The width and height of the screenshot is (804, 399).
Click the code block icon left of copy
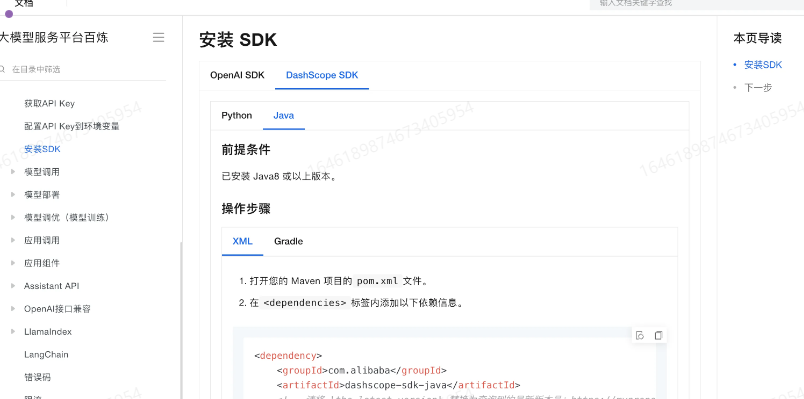640,335
